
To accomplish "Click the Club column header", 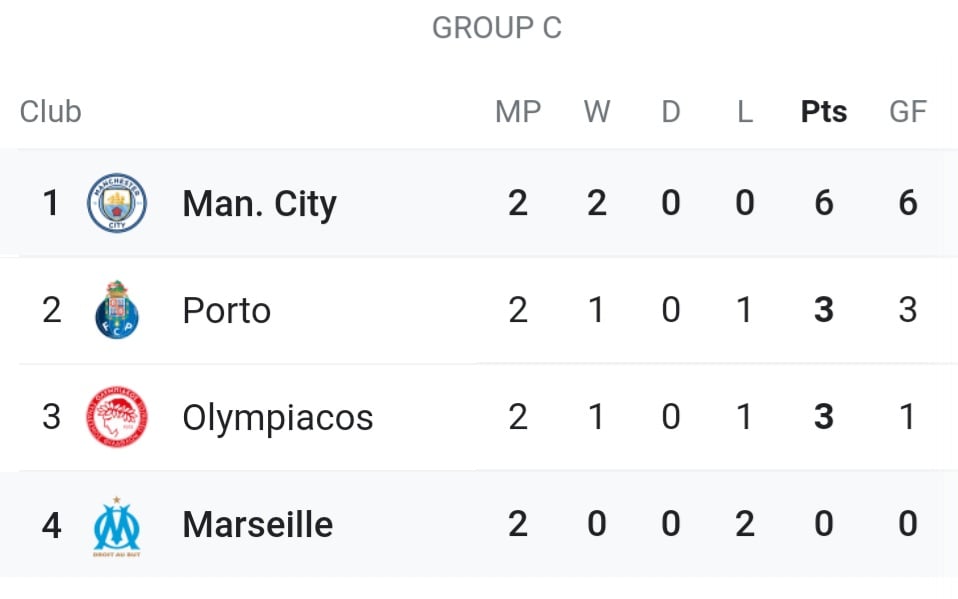I will pos(50,112).
